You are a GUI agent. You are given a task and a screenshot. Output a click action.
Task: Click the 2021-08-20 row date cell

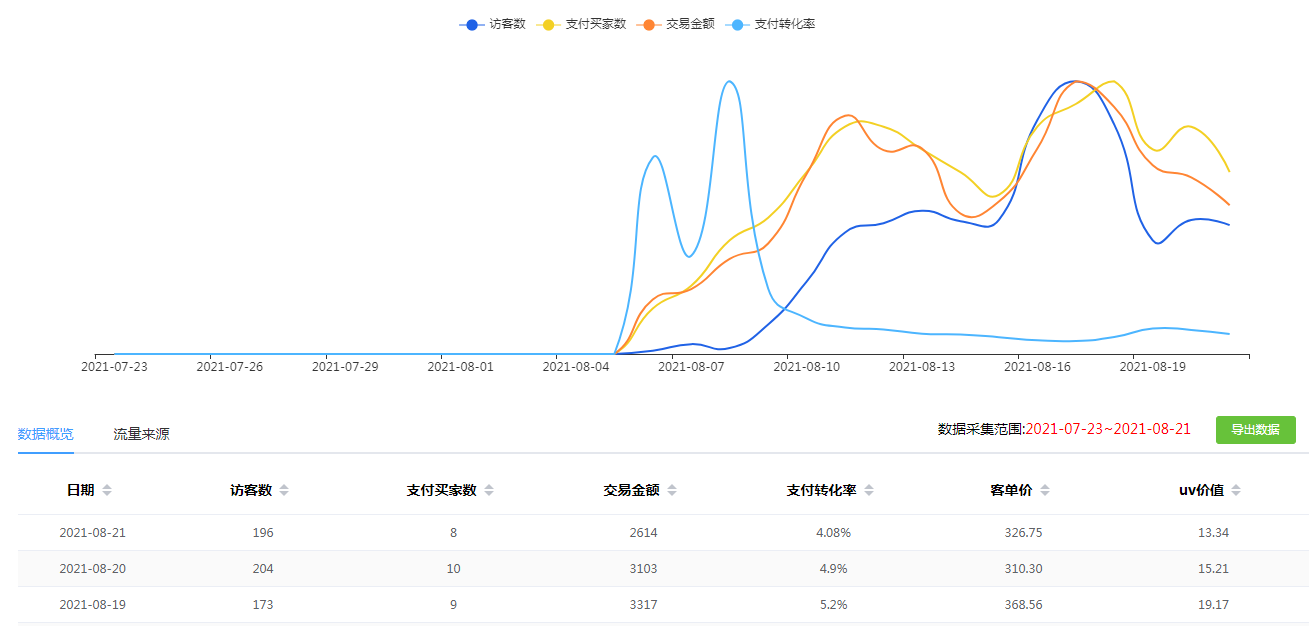tap(93, 569)
